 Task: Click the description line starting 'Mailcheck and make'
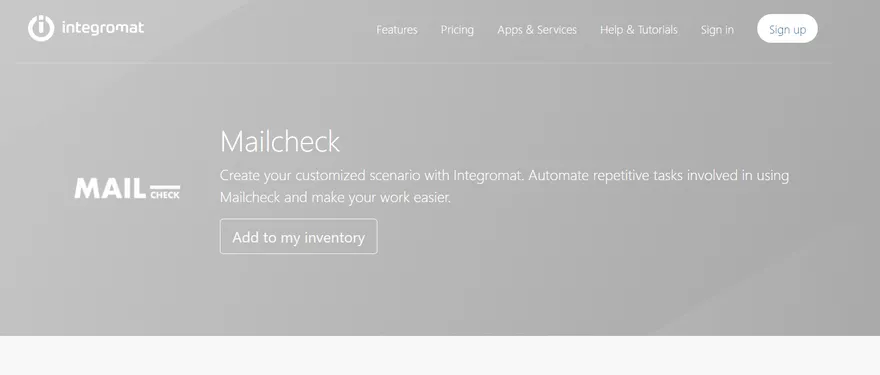(335, 198)
